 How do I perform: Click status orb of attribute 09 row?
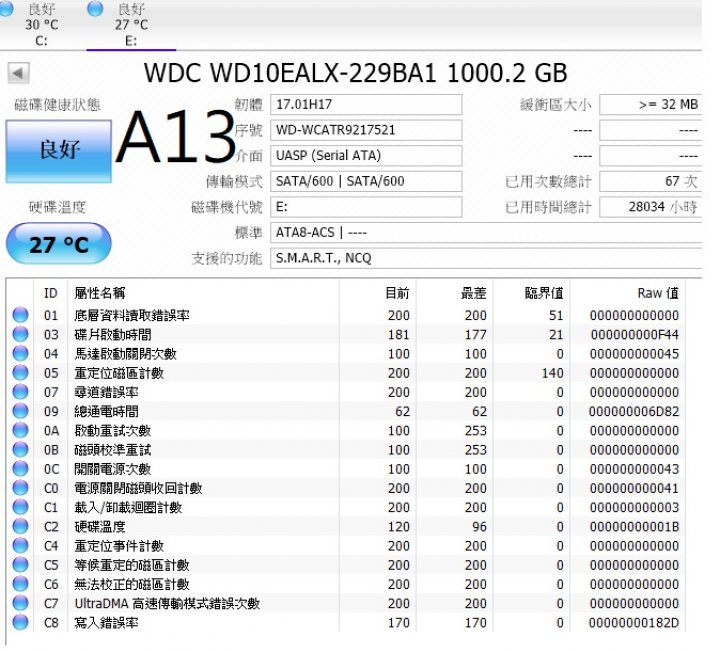(20, 411)
